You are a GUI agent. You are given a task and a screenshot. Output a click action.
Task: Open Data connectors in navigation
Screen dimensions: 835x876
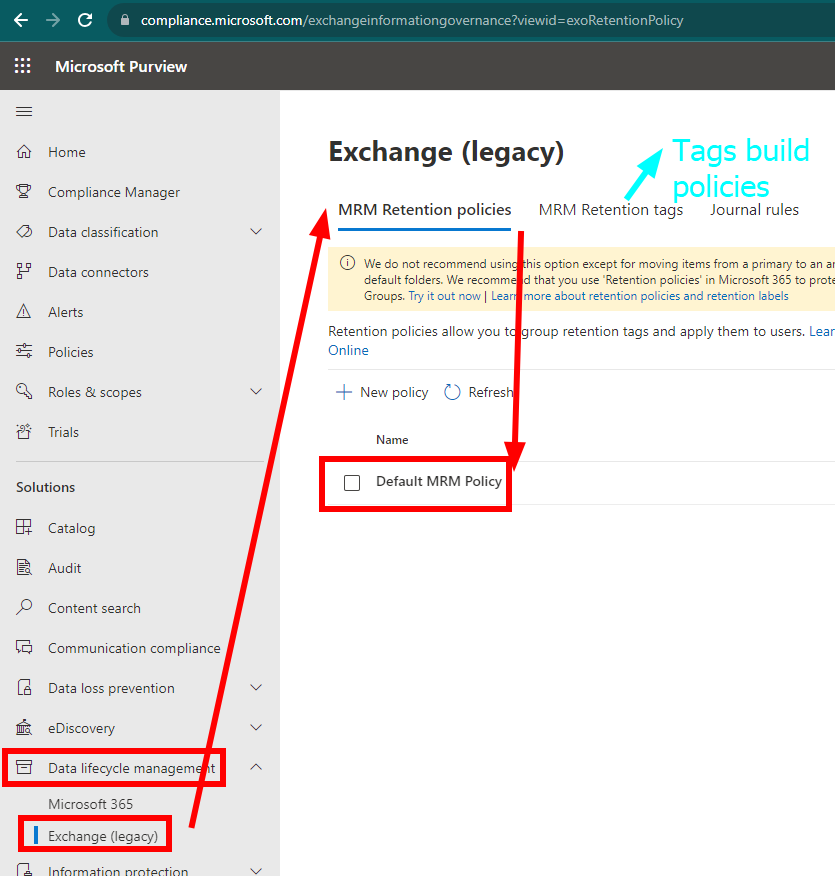coord(98,272)
